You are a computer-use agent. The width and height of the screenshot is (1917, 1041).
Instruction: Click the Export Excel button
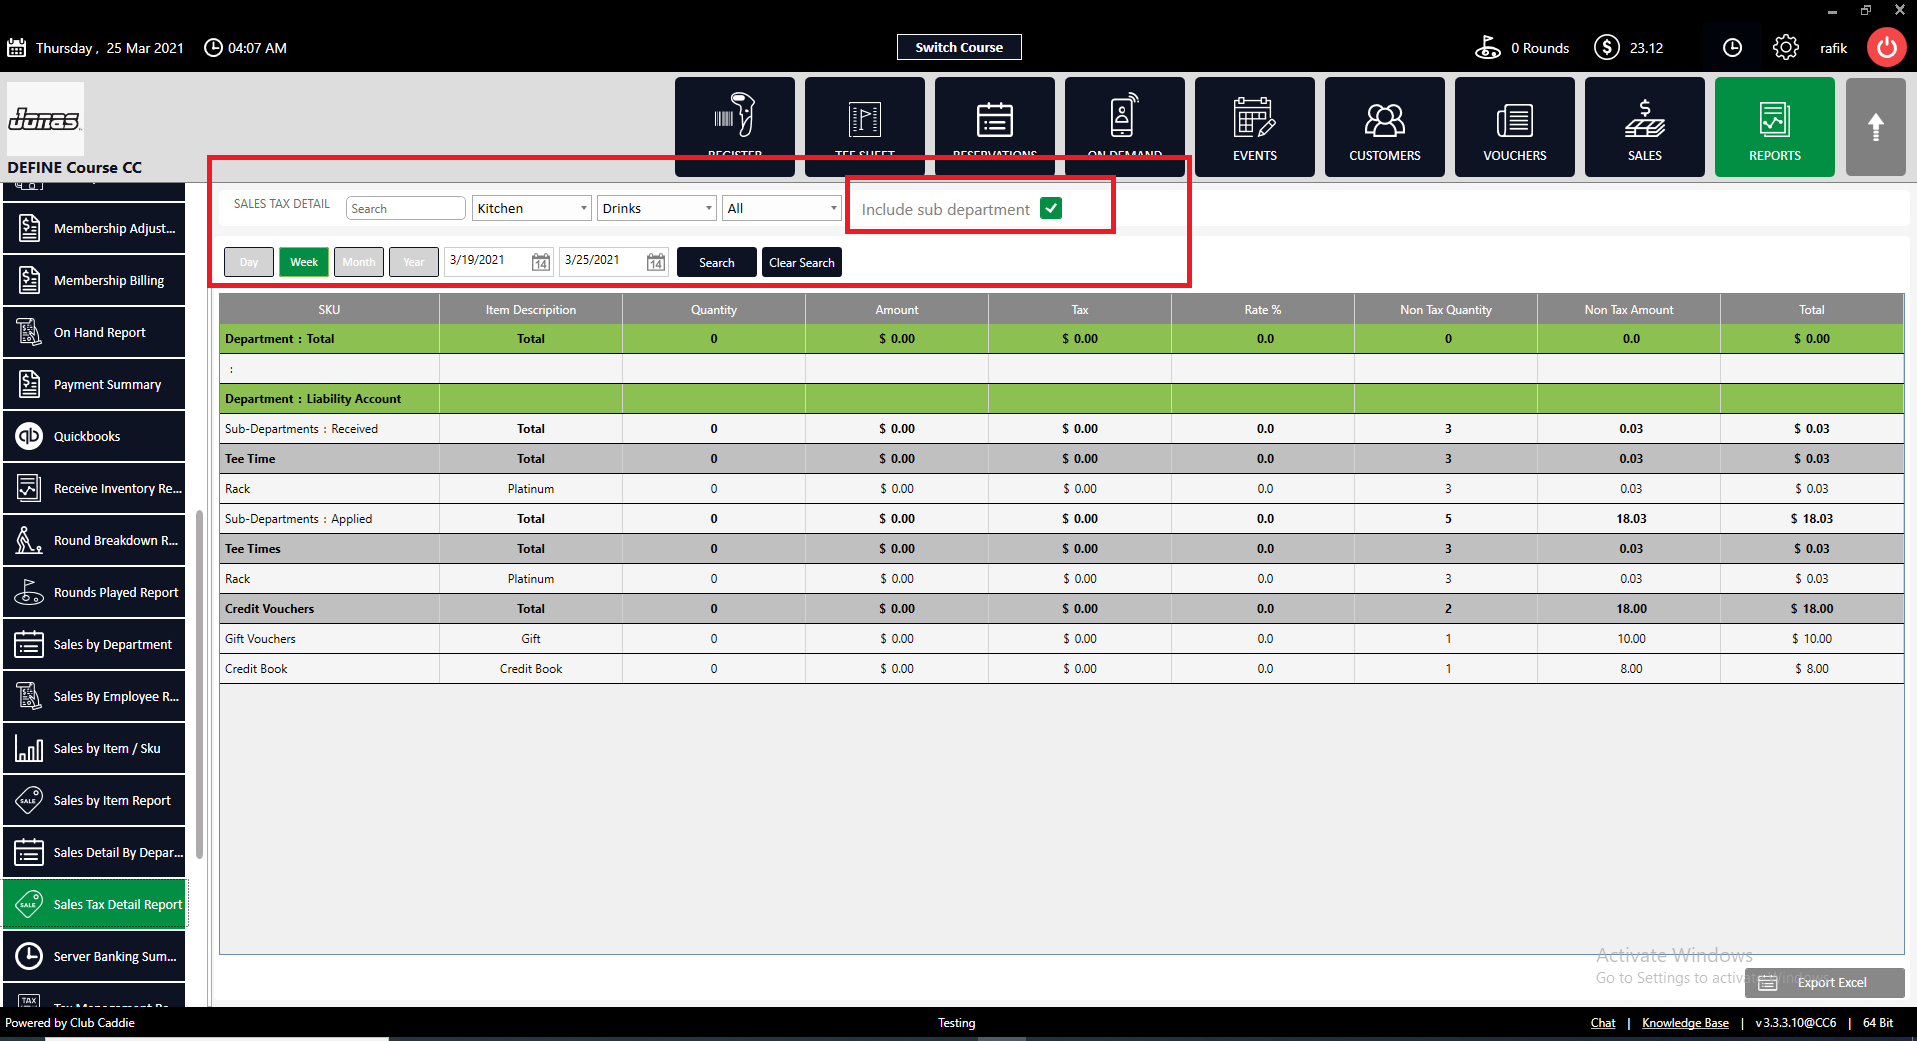pos(1825,982)
